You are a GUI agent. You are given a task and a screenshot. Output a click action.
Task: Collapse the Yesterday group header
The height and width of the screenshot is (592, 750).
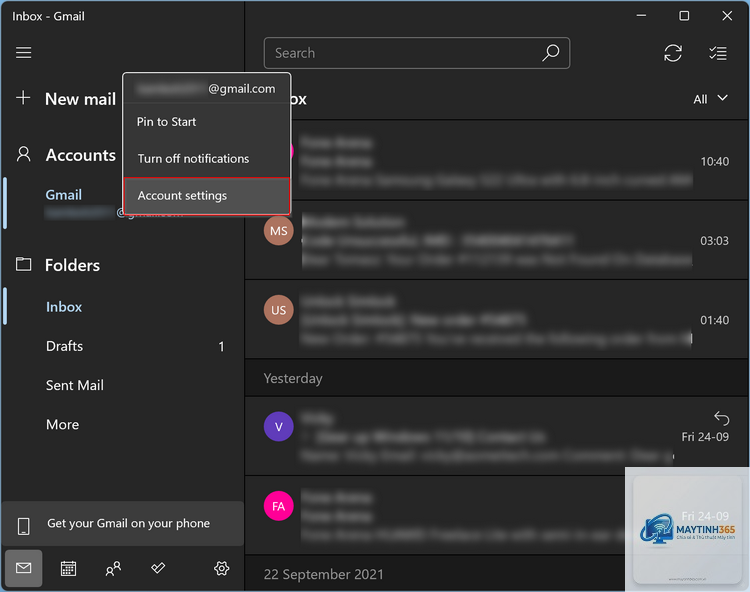tap(496, 378)
